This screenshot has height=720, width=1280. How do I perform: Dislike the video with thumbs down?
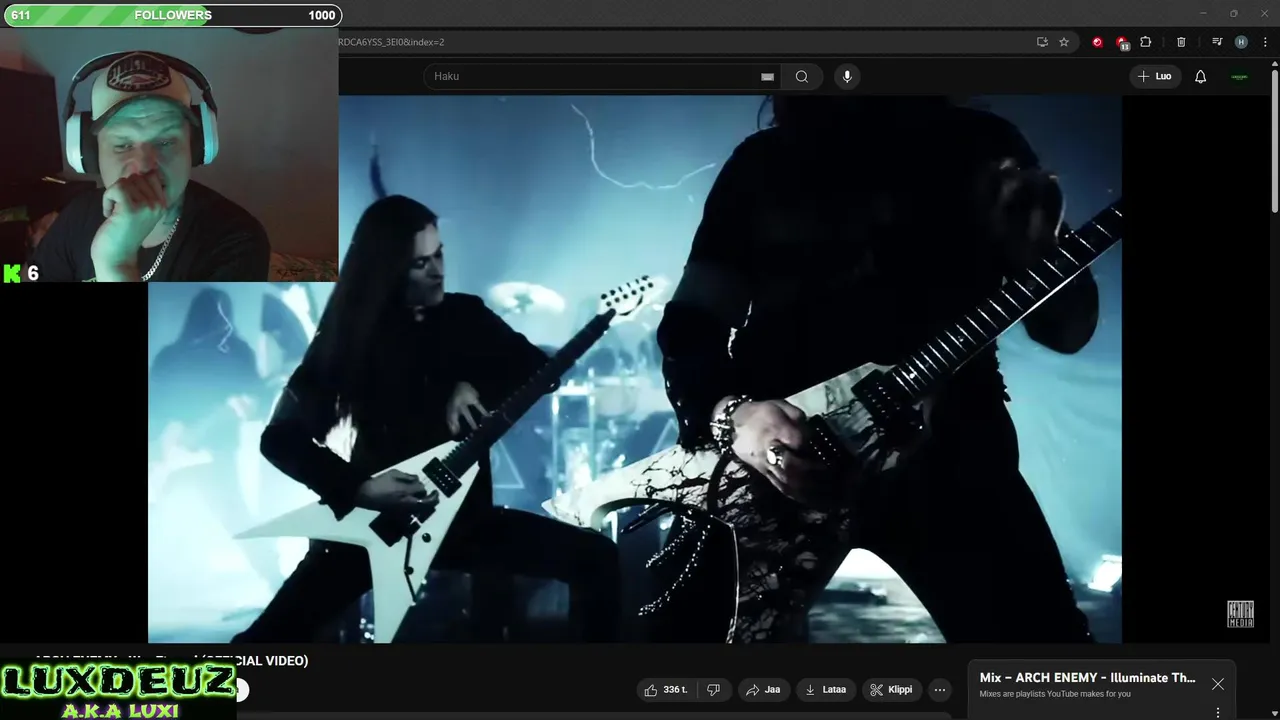pyautogui.click(x=714, y=690)
